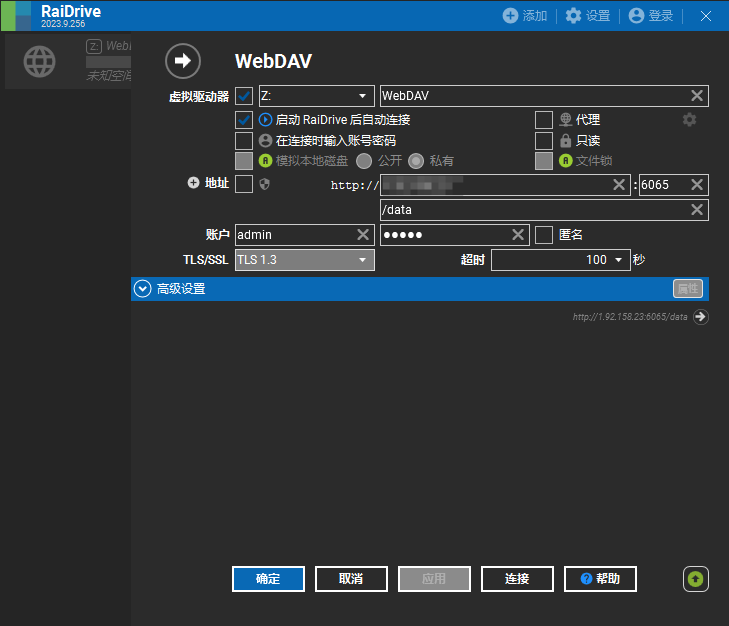The image size is (729, 626).
Task: Open the Z: drive letter dropdown
Action: point(317,96)
